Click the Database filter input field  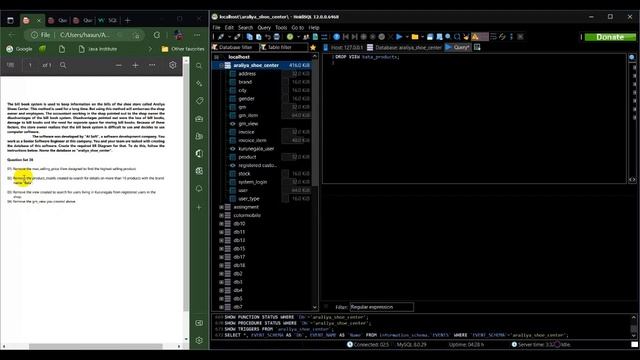[235, 47]
